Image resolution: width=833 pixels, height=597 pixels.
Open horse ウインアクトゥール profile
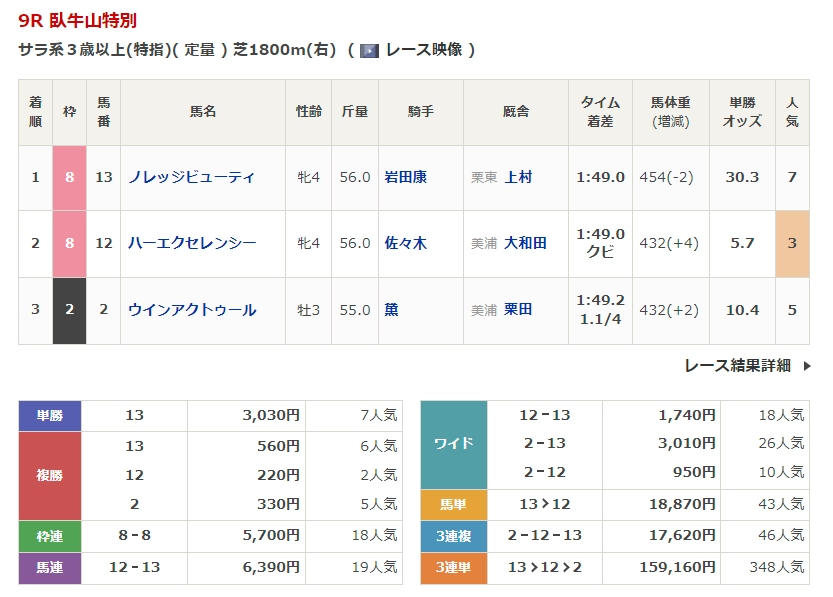pyautogui.click(x=192, y=310)
